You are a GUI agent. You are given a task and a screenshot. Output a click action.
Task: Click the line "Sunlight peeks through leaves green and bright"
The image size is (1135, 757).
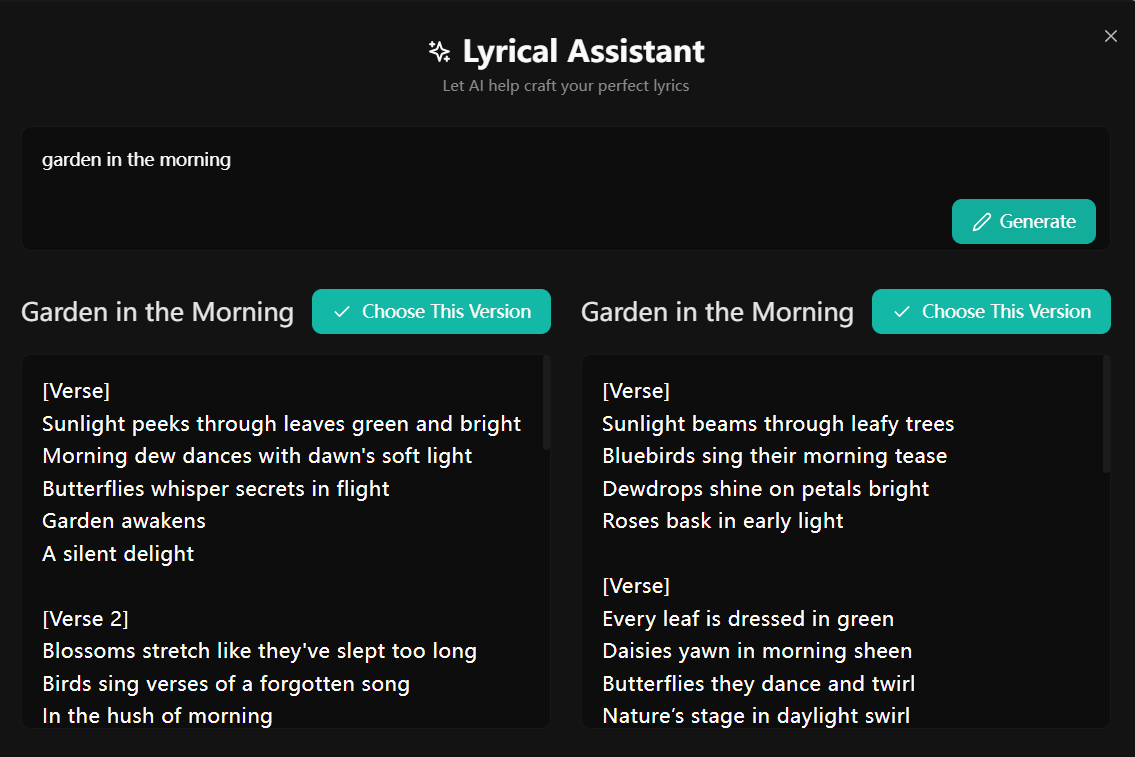pos(281,424)
